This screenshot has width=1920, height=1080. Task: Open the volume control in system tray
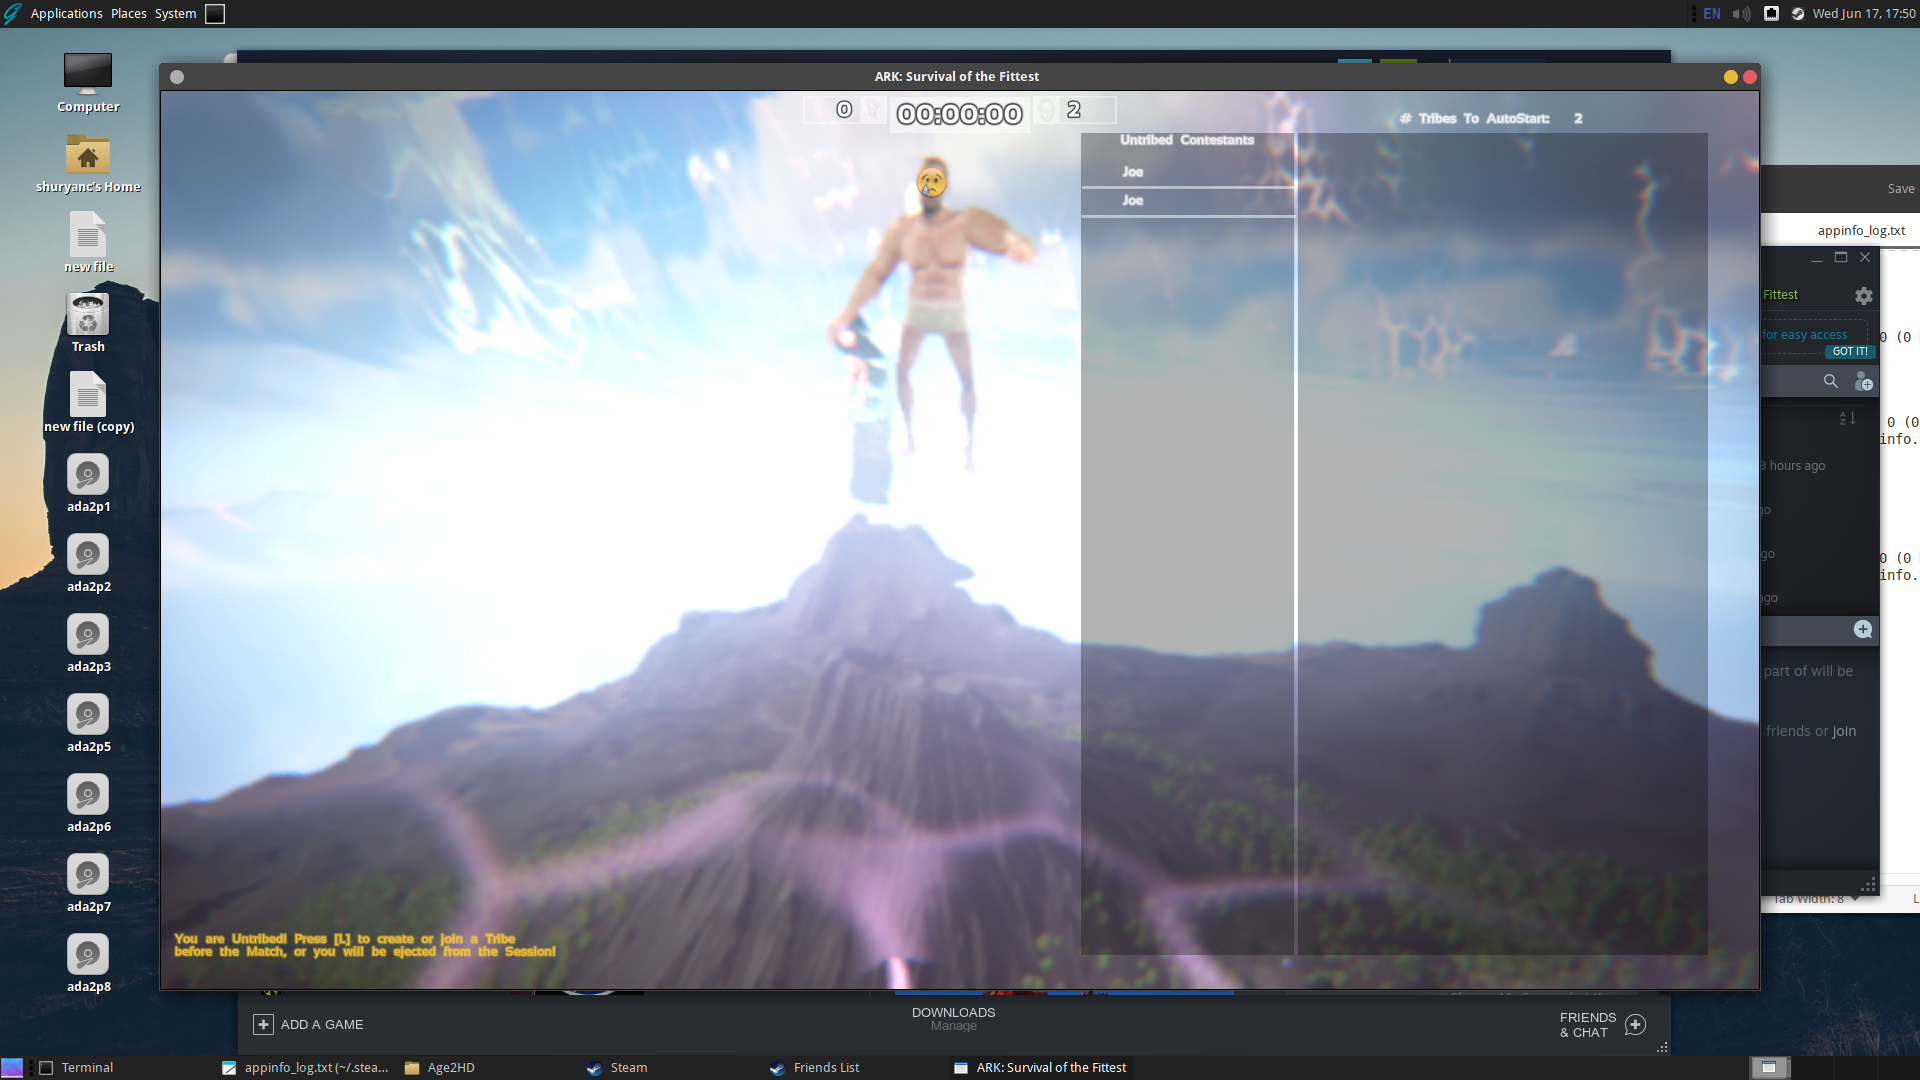(x=1741, y=14)
